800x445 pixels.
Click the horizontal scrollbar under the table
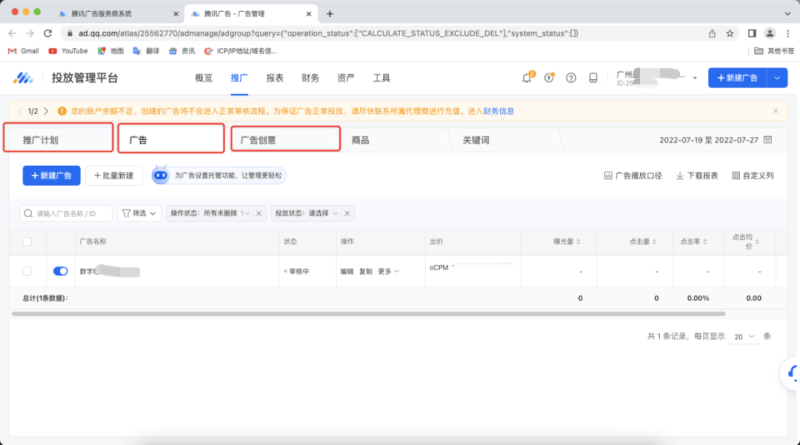[x=300, y=314]
